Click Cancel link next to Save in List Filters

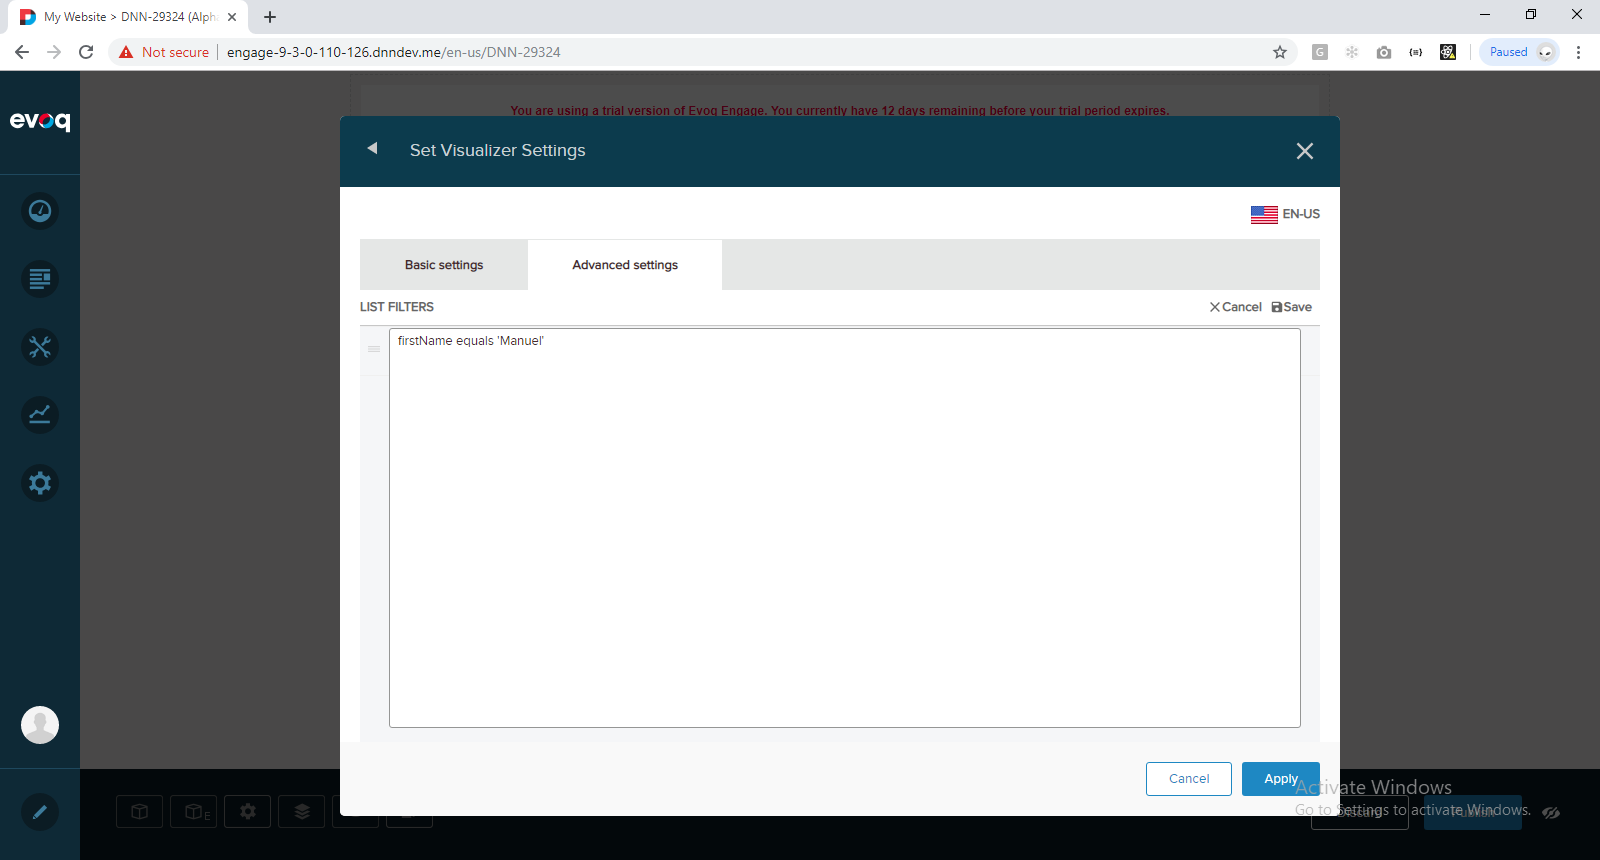(1236, 307)
